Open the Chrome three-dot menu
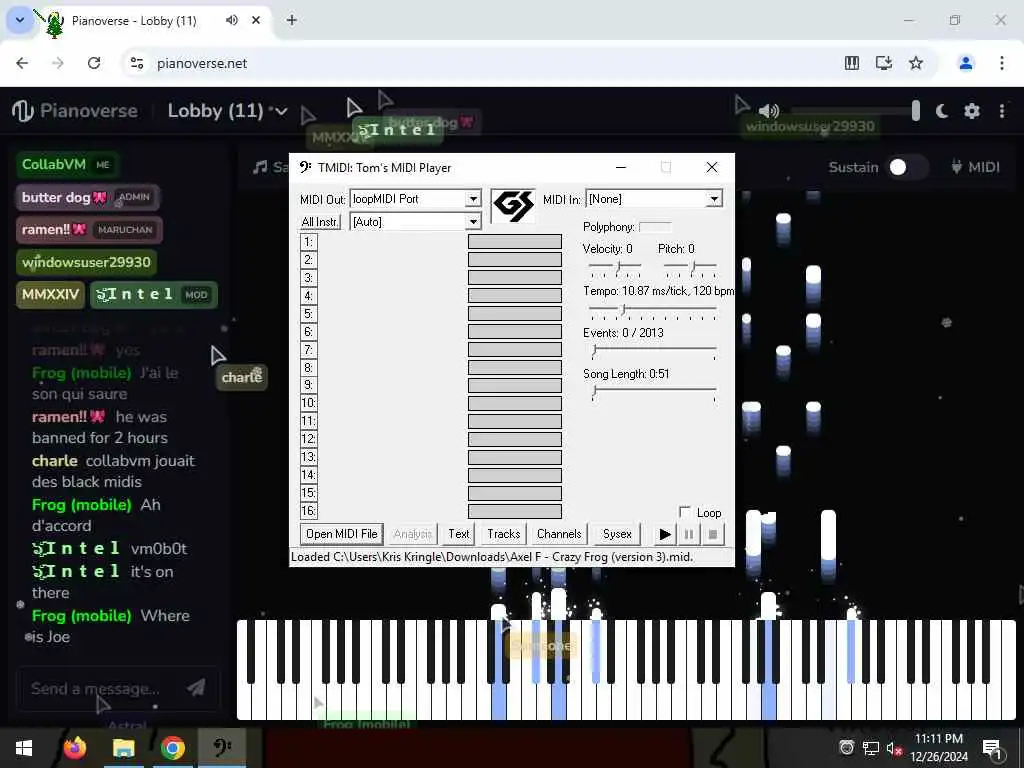Screen dimensions: 1024x768 tap(1002, 63)
